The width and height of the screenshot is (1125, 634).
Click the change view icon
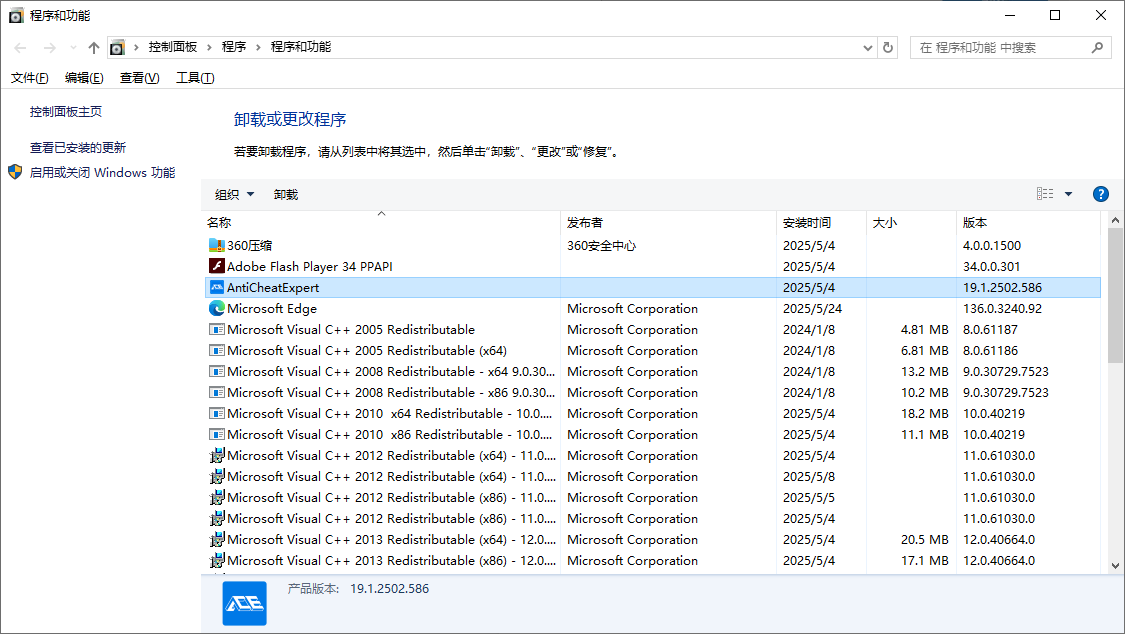[x=1045, y=194]
